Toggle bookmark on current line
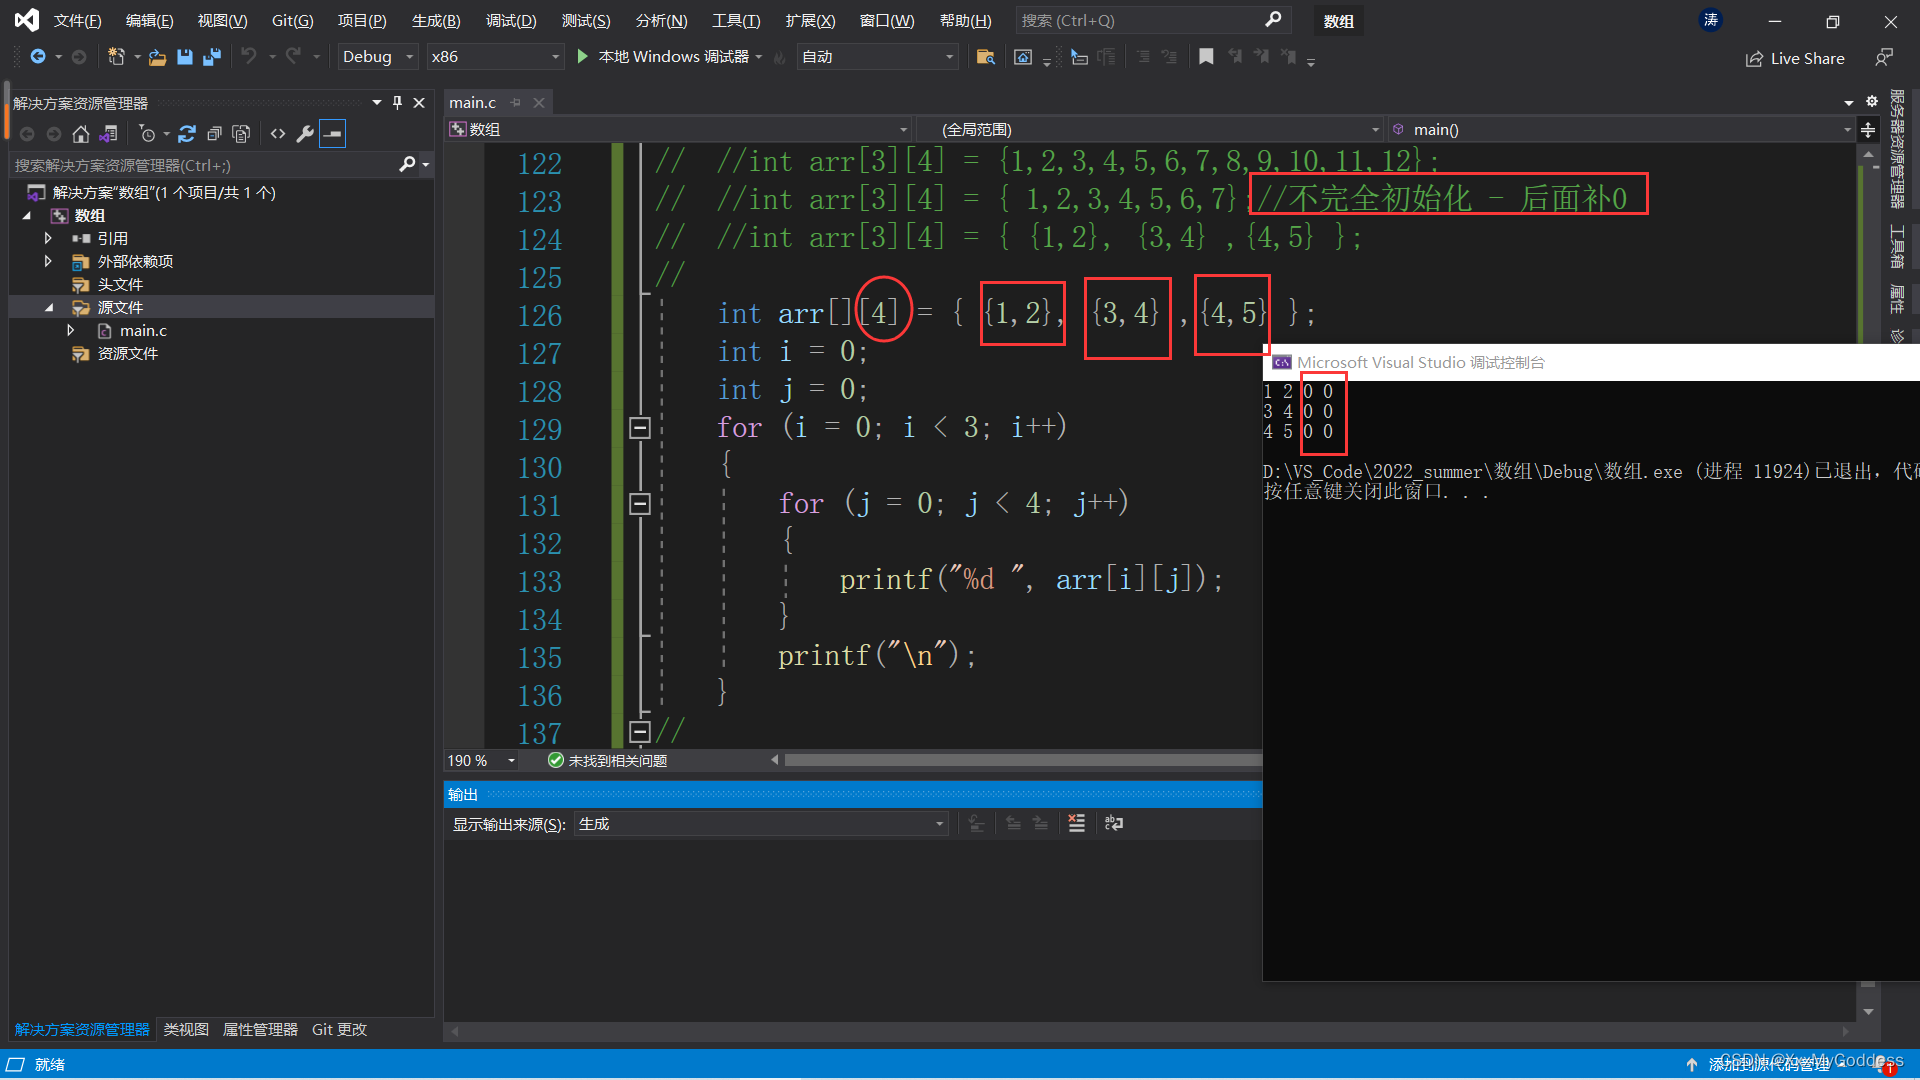Viewport: 1920px width, 1080px height. tap(1206, 57)
